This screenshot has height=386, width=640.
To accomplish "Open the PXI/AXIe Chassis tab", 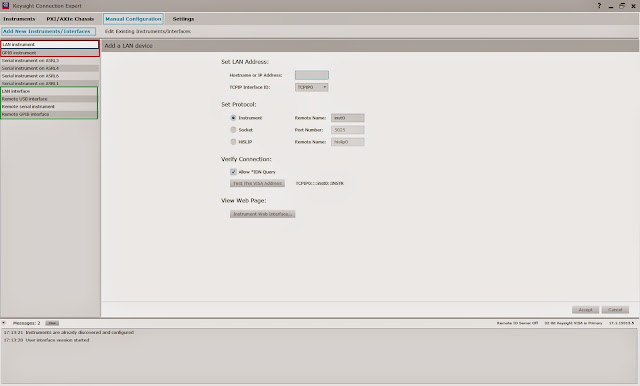I will (x=70, y=19).
